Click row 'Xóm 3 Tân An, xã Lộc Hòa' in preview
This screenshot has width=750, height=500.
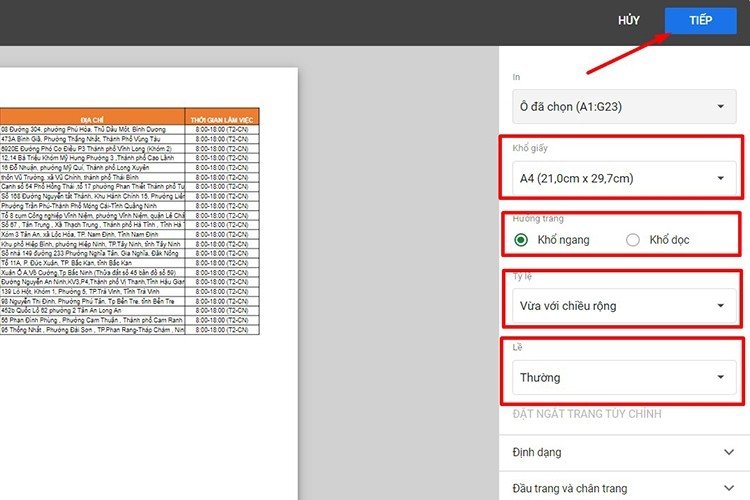point(92,234)
